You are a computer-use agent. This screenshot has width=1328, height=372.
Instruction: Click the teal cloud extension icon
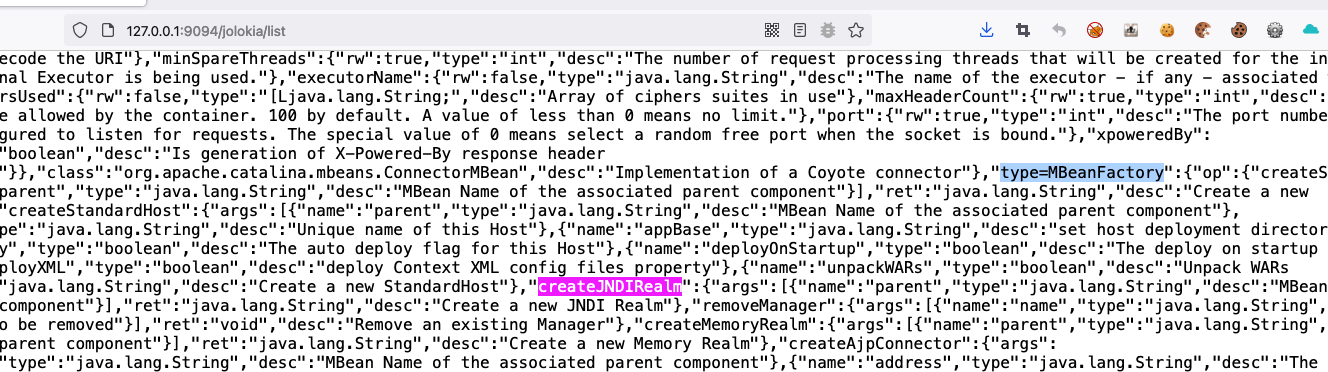1311,30
